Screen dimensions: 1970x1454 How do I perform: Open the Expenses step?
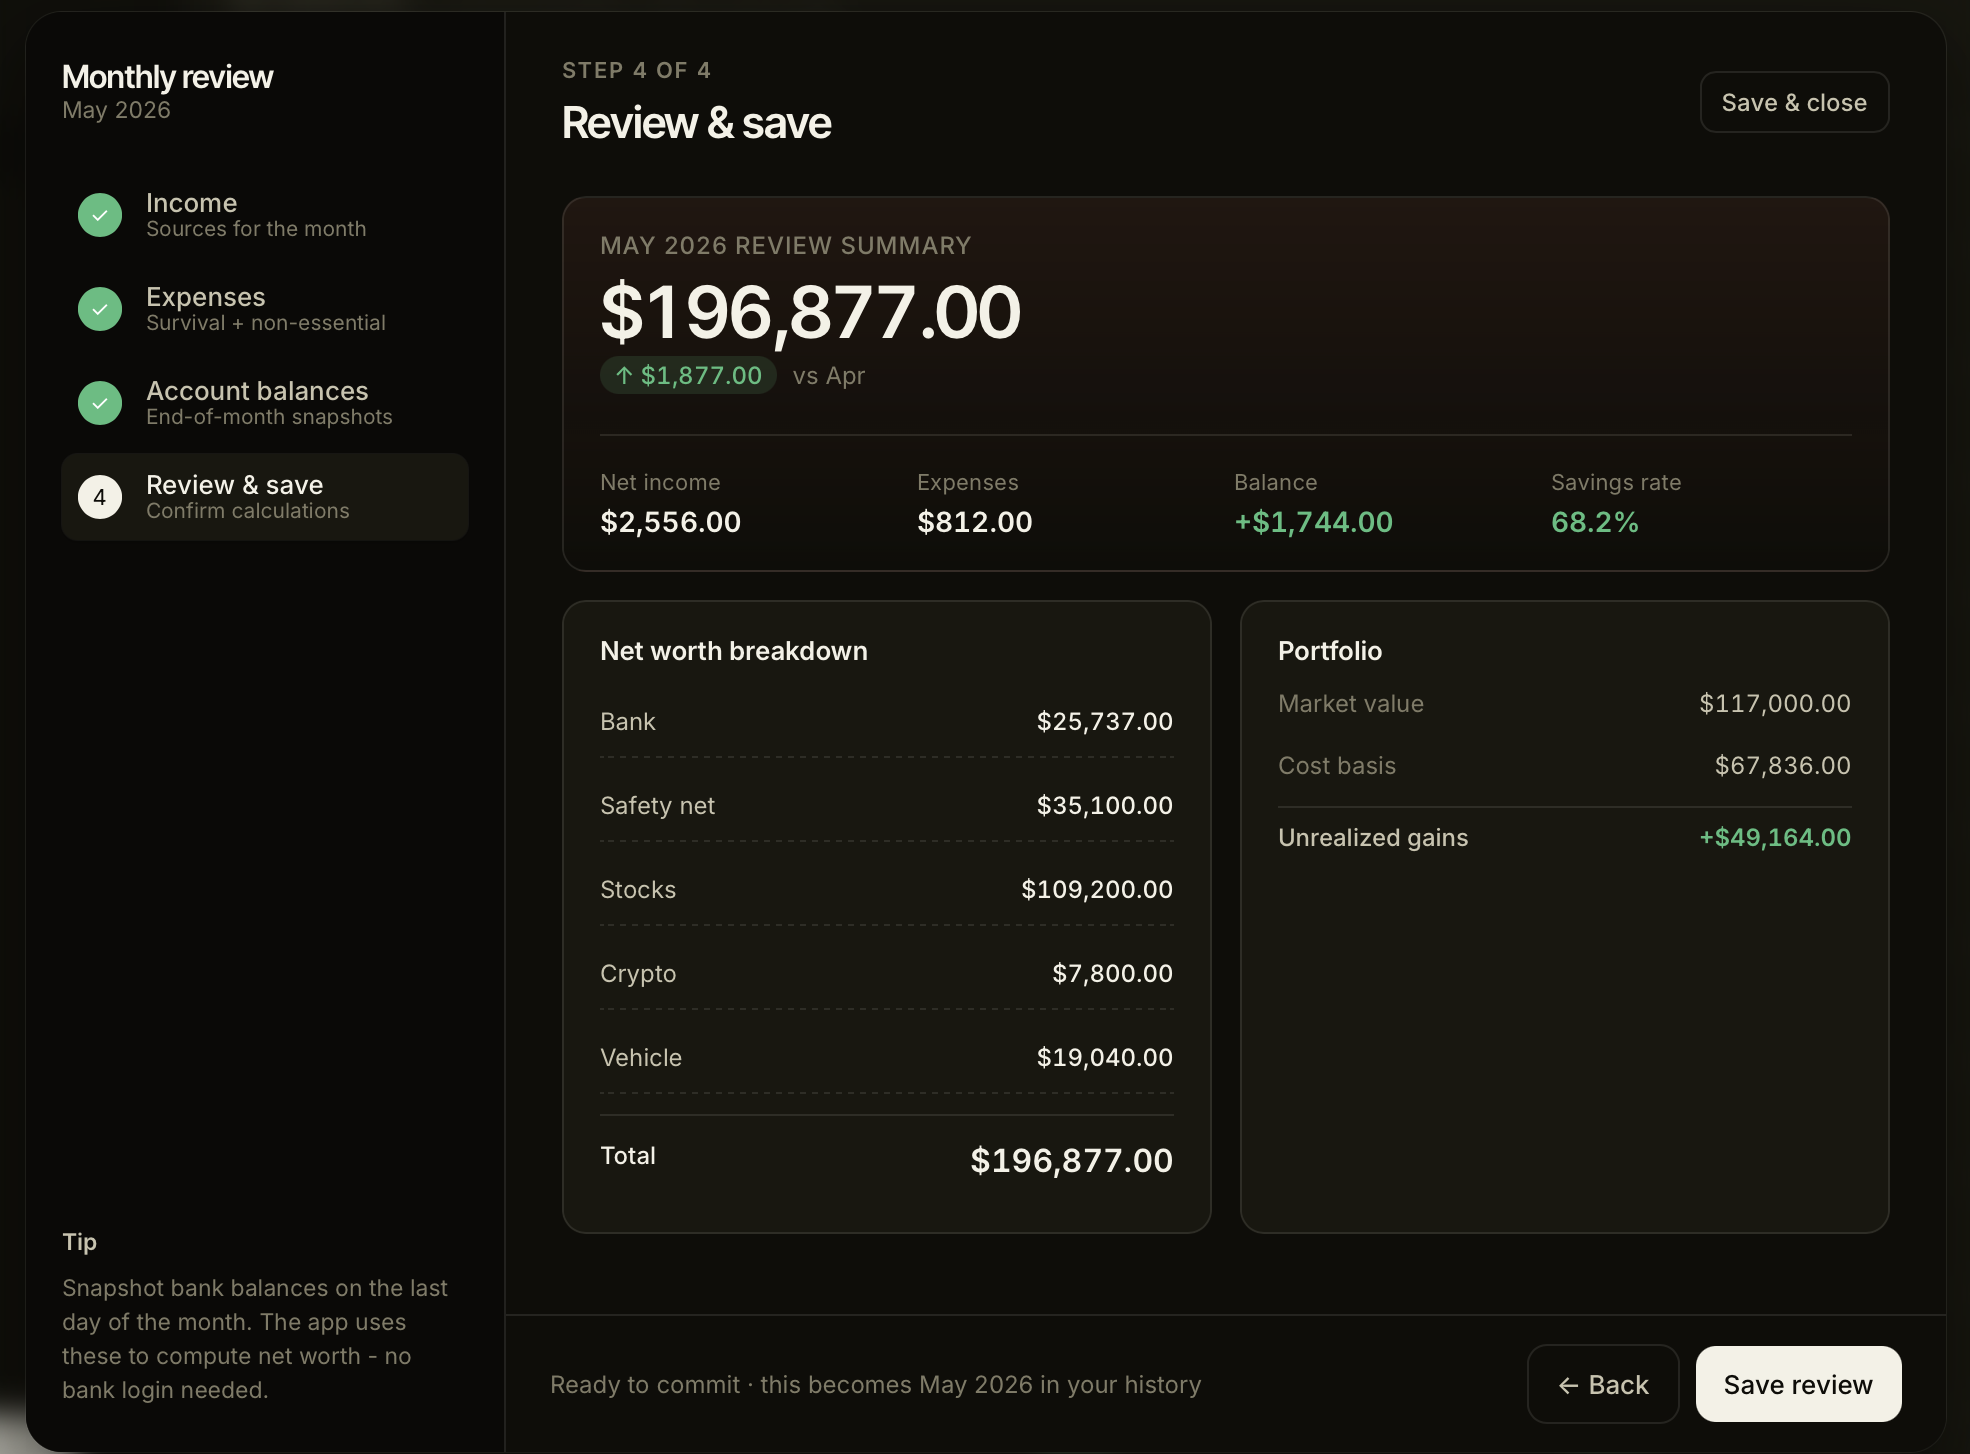[x=265, y=309]
